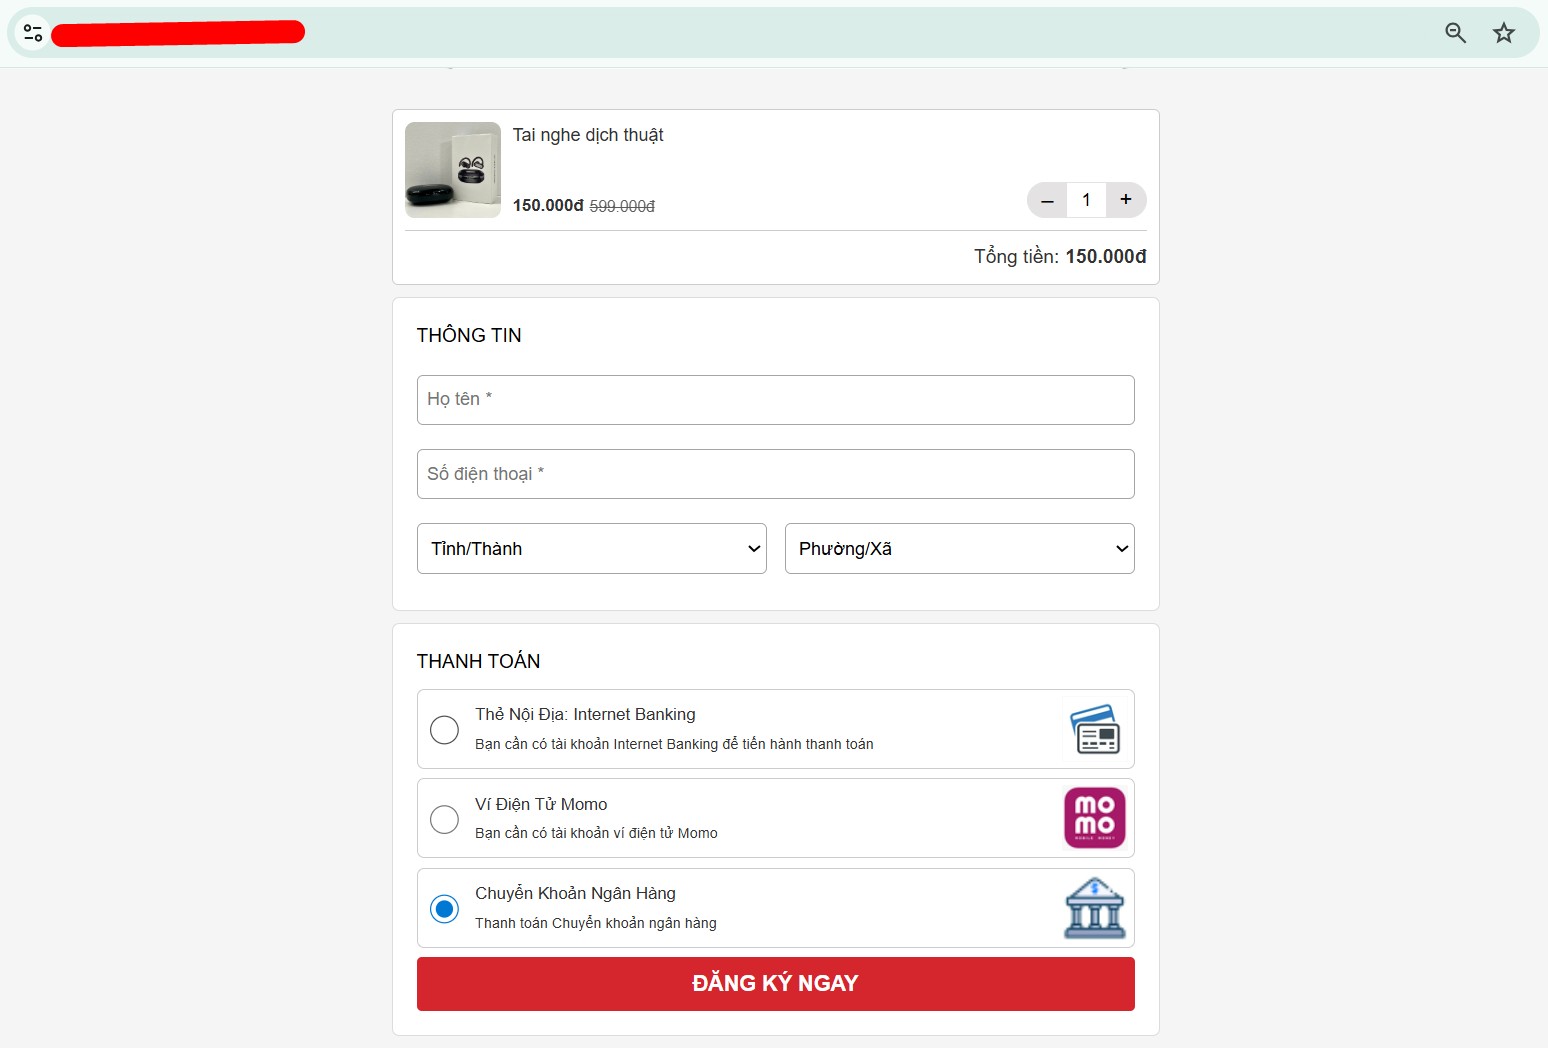The width and height of the screenshot is (1548, 1048).
Task: Focus the Số điện thoại input field
Action: pos(775,474)
